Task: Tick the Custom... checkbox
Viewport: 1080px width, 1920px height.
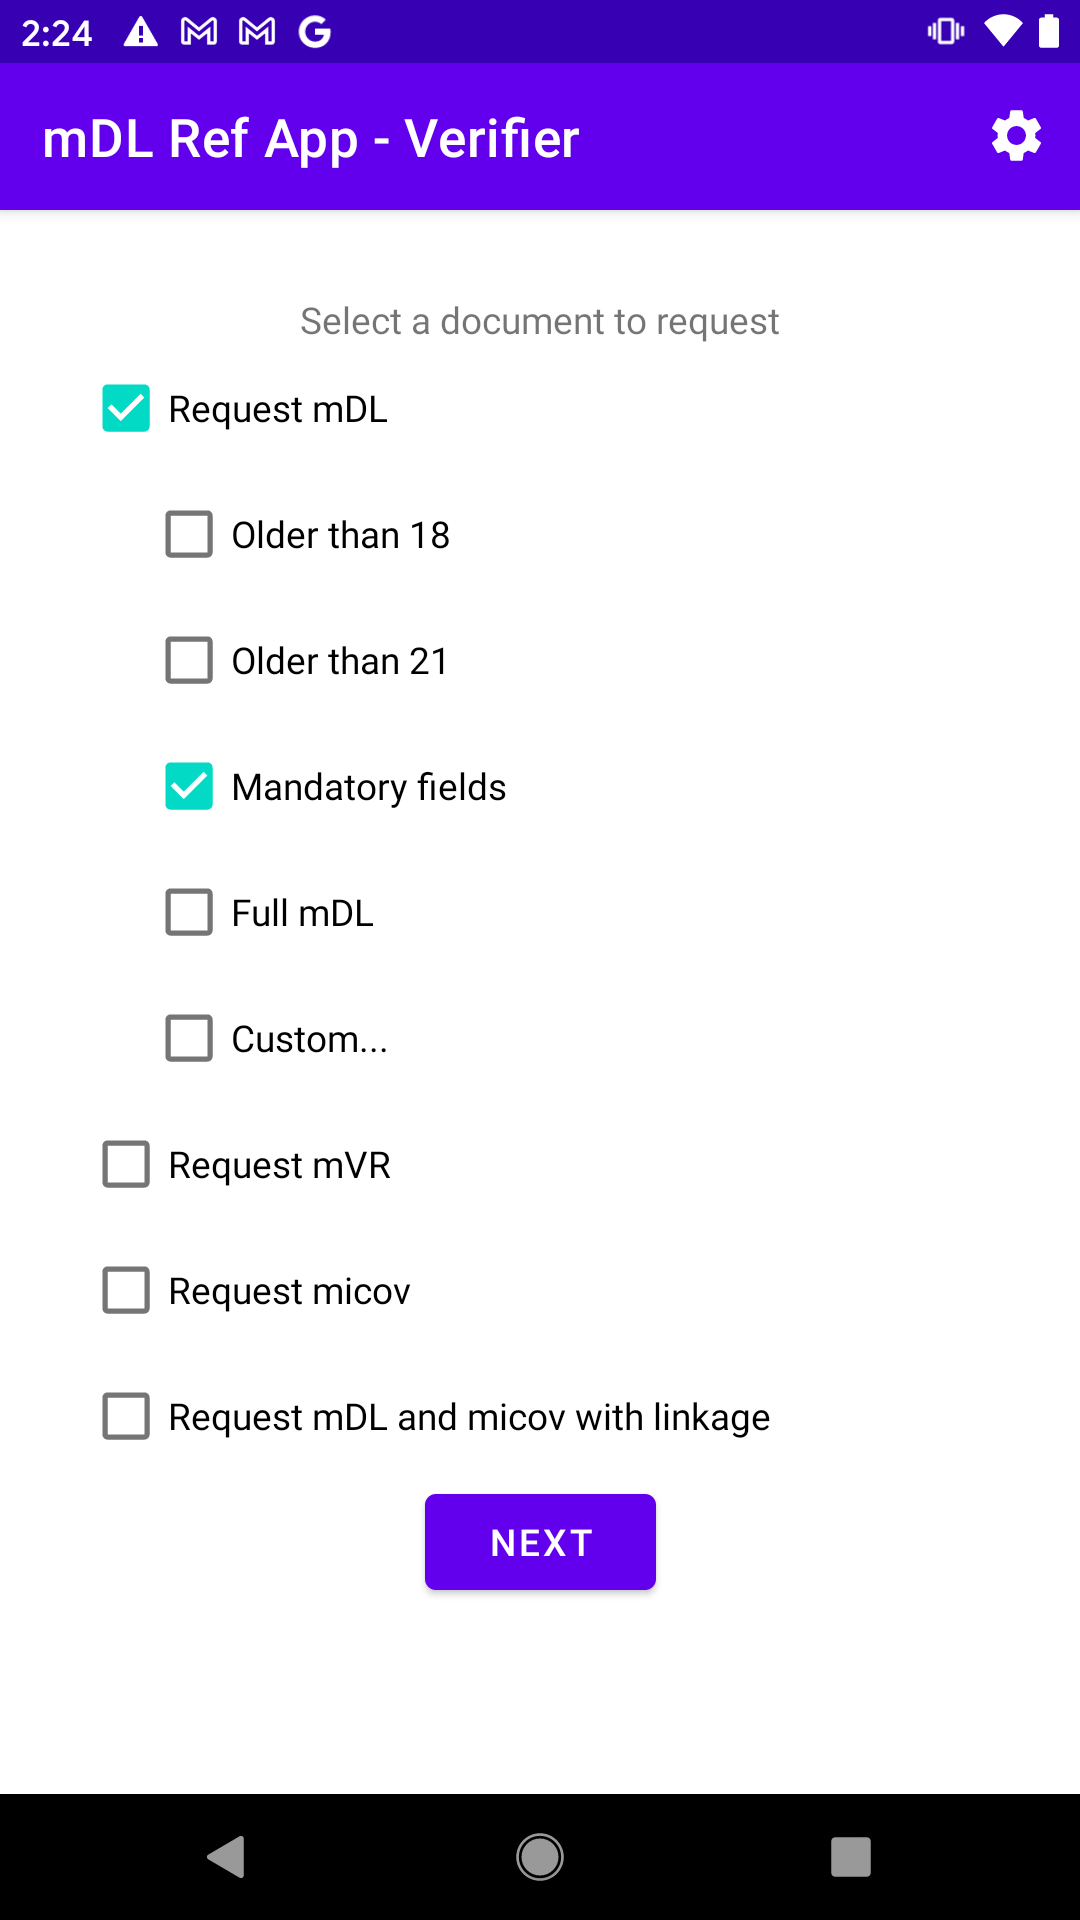Action: coord(189,1039)
